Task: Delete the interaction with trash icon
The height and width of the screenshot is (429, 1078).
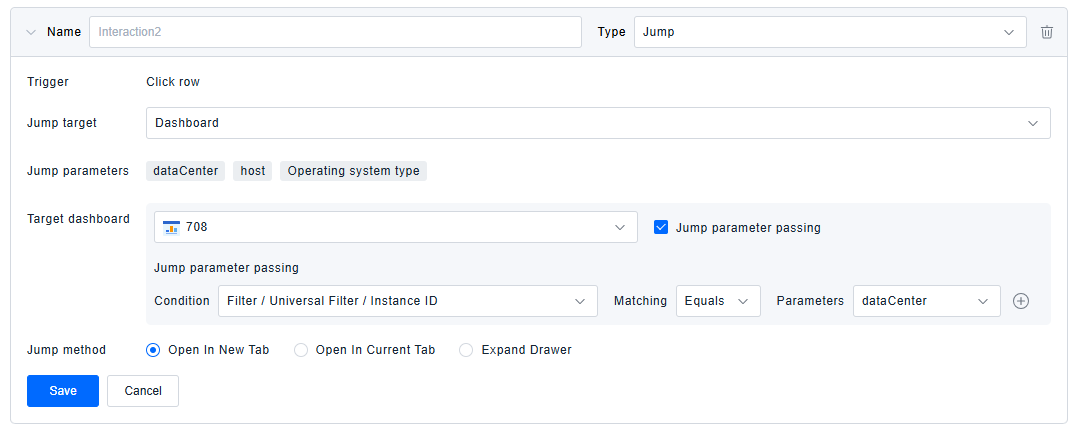Action: coord(1047,32)
